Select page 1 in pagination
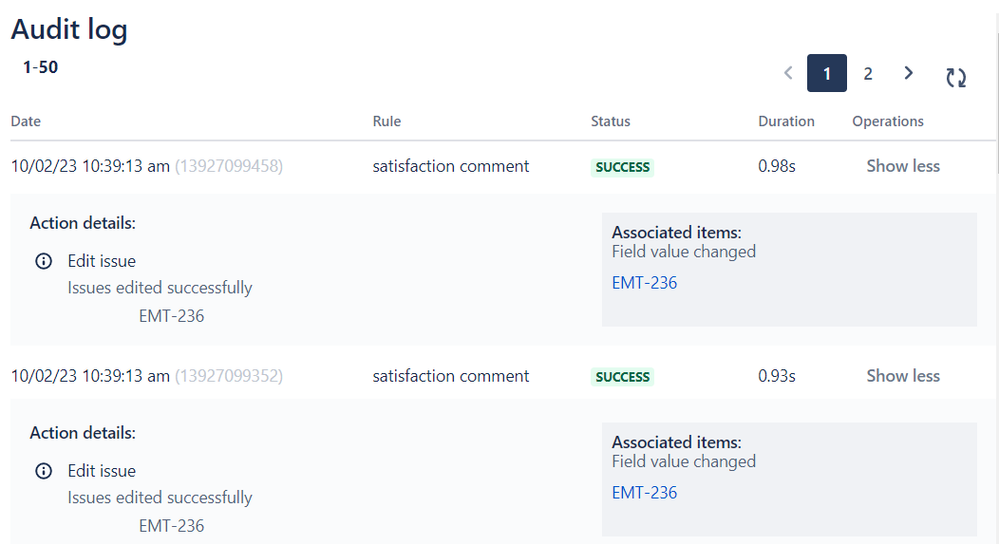 click(x=826, y=73)
